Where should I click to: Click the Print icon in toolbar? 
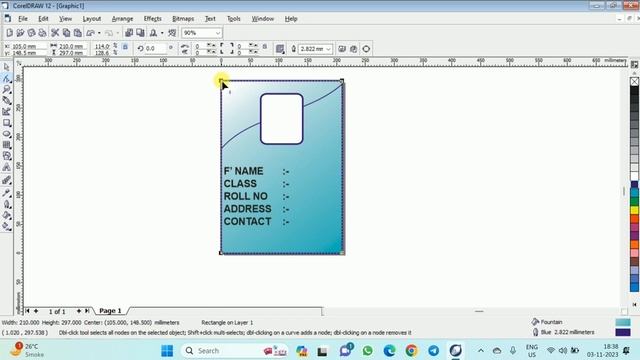coord(42,33)
